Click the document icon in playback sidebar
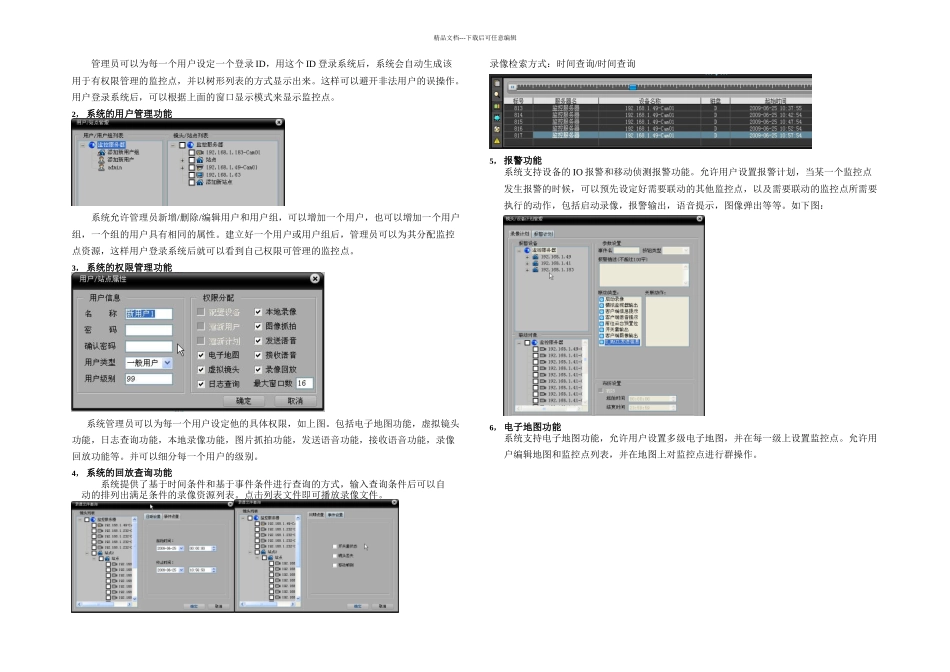This screenshot has width=950, height=672. [497, 83]
